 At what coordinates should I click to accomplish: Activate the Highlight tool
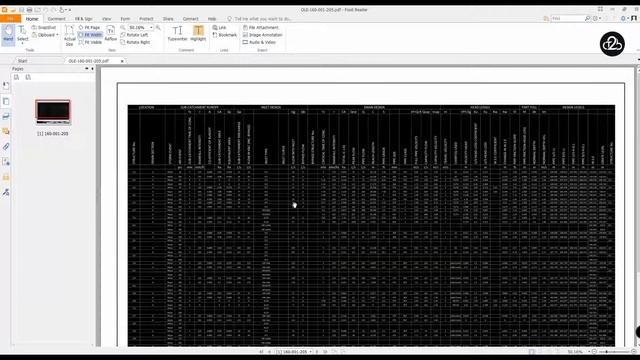(x=198, y=33)
